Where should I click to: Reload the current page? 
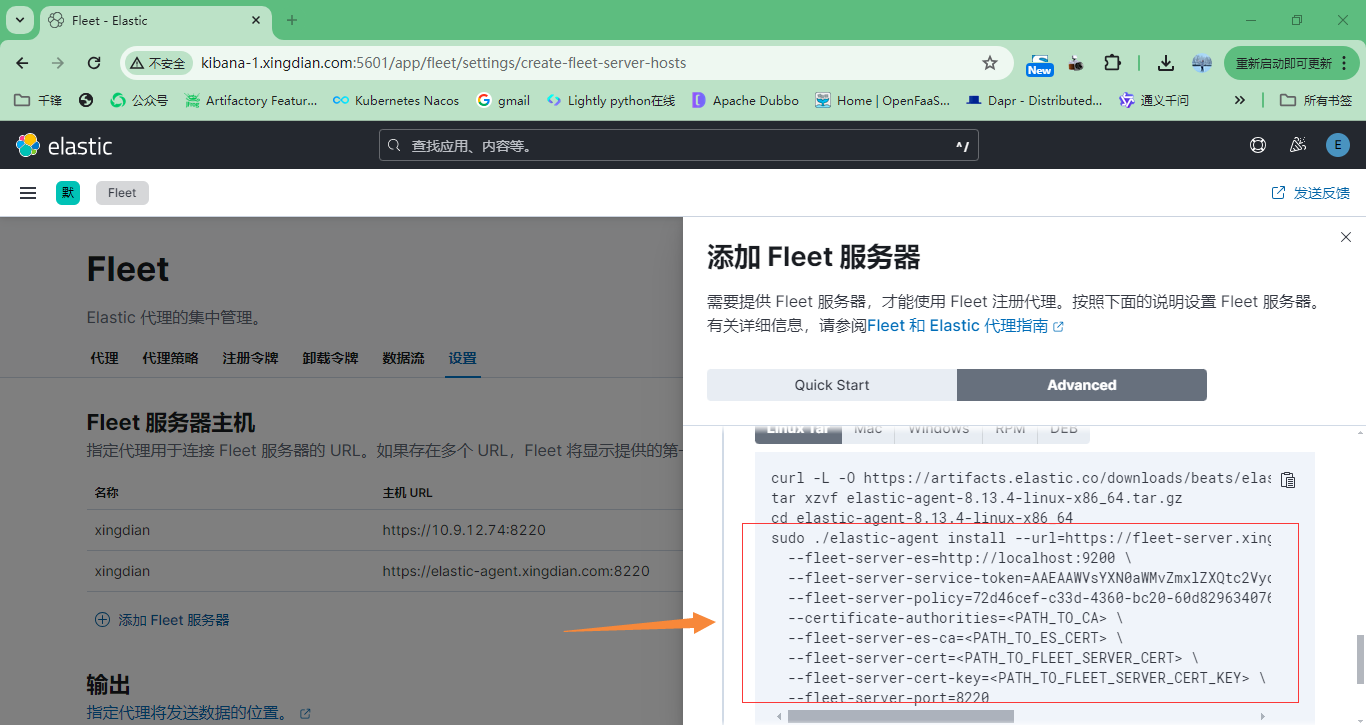[94, 63]
